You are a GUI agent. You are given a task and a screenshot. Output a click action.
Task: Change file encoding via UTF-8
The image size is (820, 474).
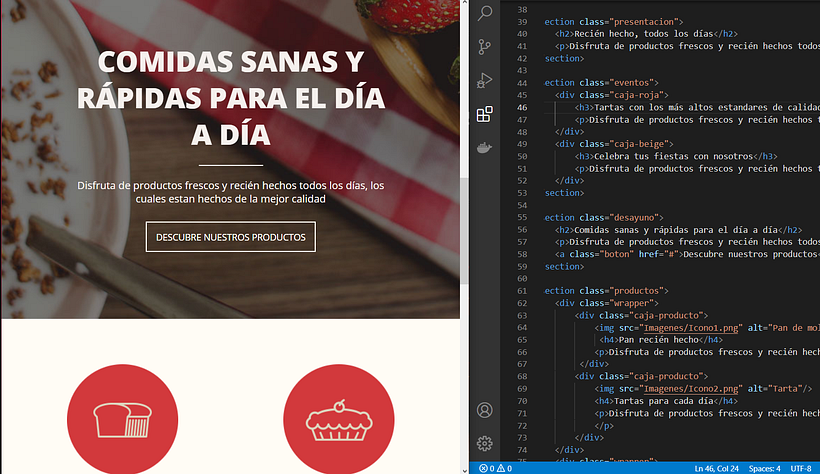point(801,468)
